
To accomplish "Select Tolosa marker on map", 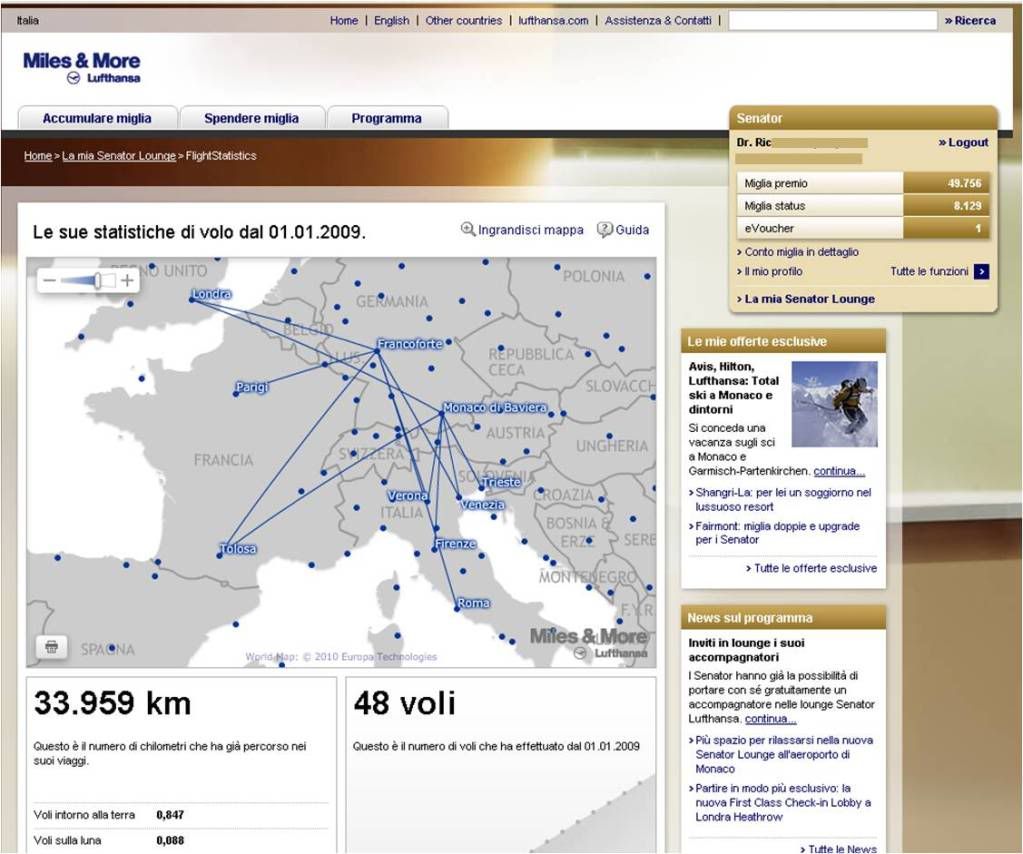I will (x=219, y=555).
